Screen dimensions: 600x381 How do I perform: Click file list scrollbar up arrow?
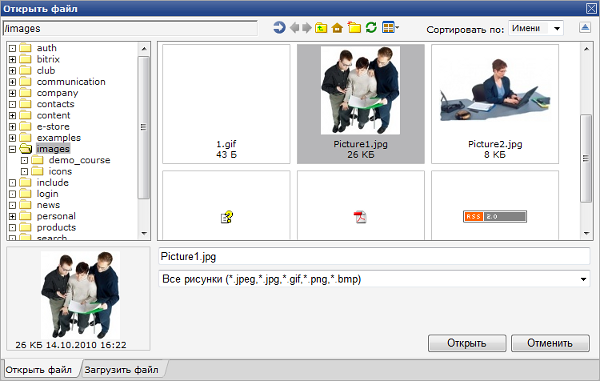pyautogui.click(x=586, y=49)
